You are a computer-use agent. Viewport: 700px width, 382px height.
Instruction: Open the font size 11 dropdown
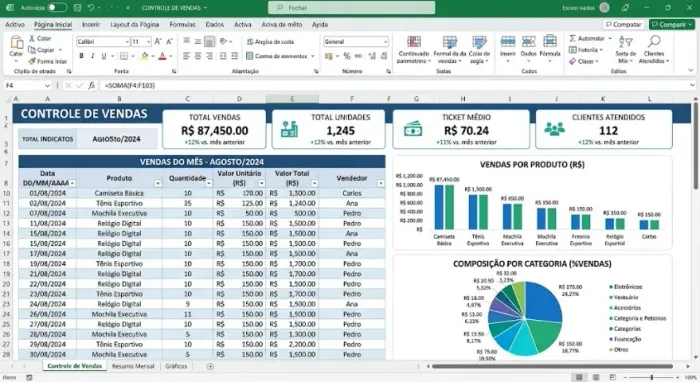pyautogui.click(x=148, y=42)
